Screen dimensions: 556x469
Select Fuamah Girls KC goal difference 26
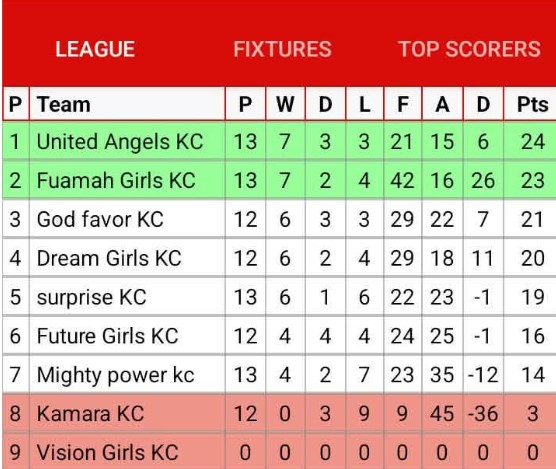(483, 180)
